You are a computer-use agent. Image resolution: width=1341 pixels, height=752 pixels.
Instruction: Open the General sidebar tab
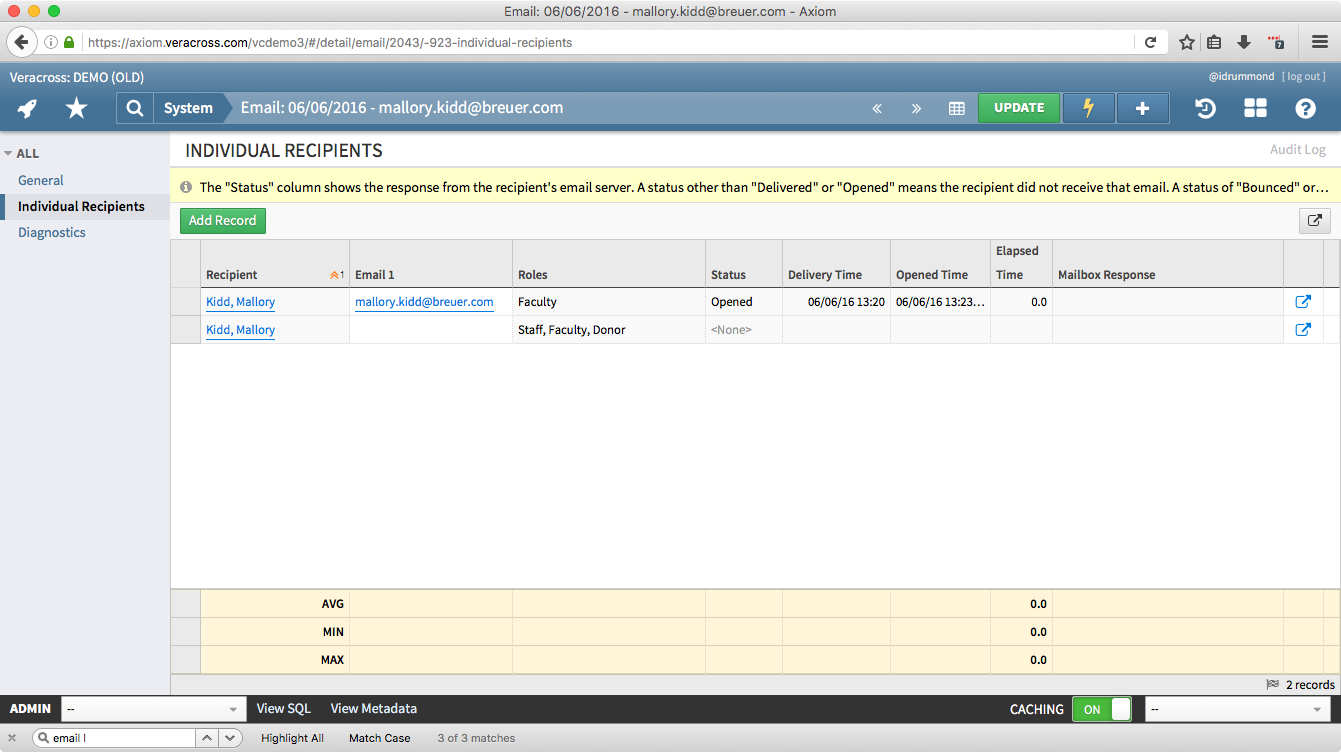40,180
